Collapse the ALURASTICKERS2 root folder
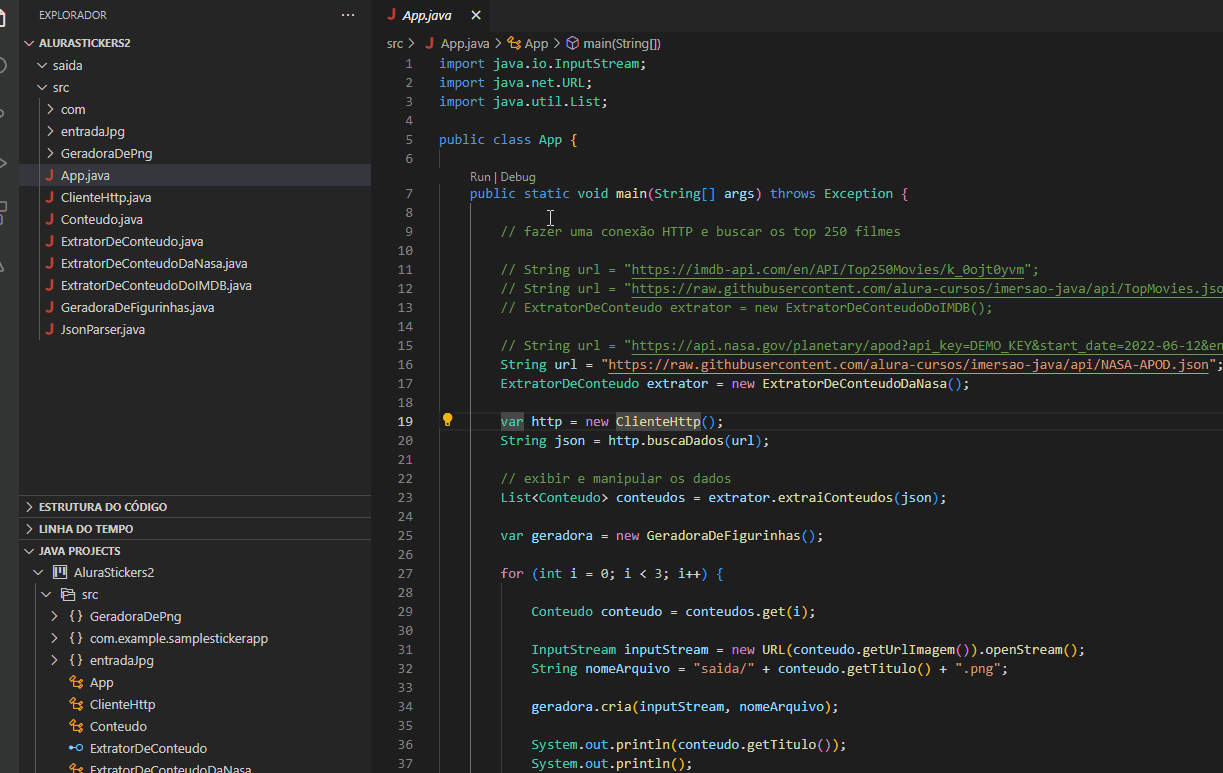 click(x=30, y=43)
